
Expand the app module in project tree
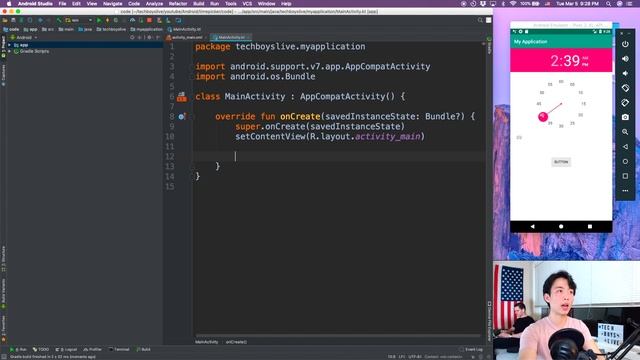pyautogui.click(x=9, y=45)
